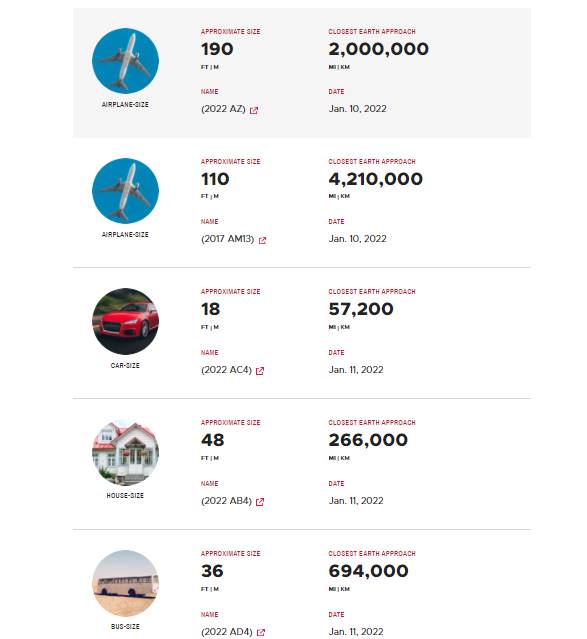Follow the (2022 AC4) name link
Screen dimensions: 587x639
click(x=226, y=370)
